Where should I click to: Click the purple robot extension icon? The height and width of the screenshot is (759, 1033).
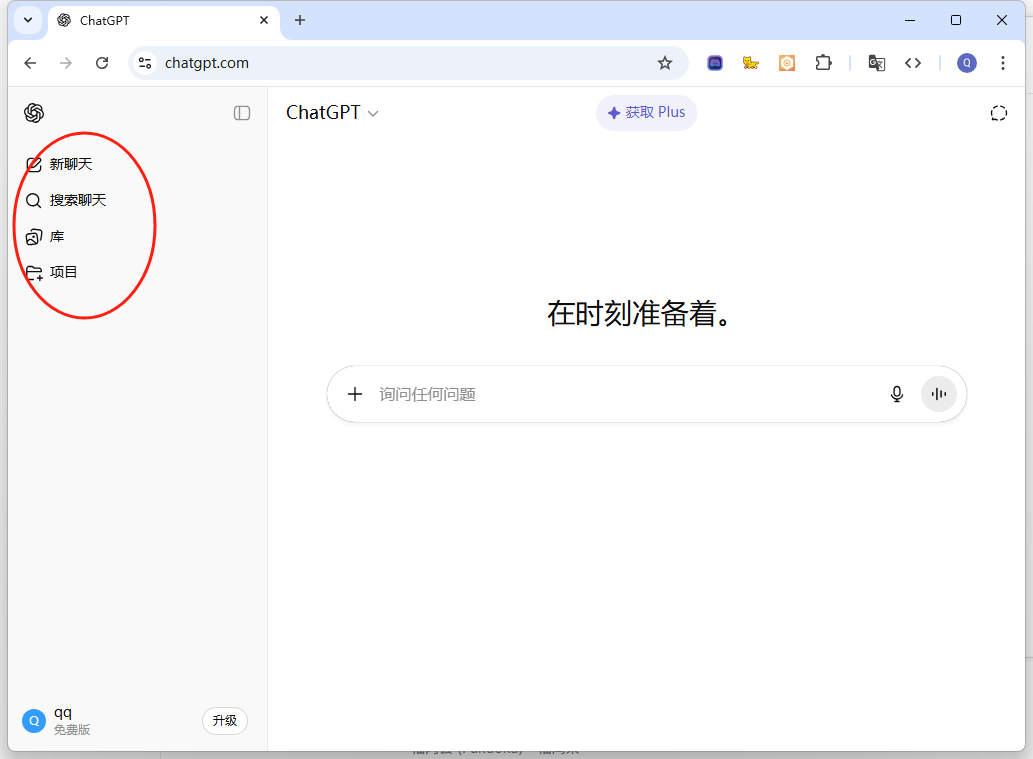pyautogui.click(x=715, y=63)
